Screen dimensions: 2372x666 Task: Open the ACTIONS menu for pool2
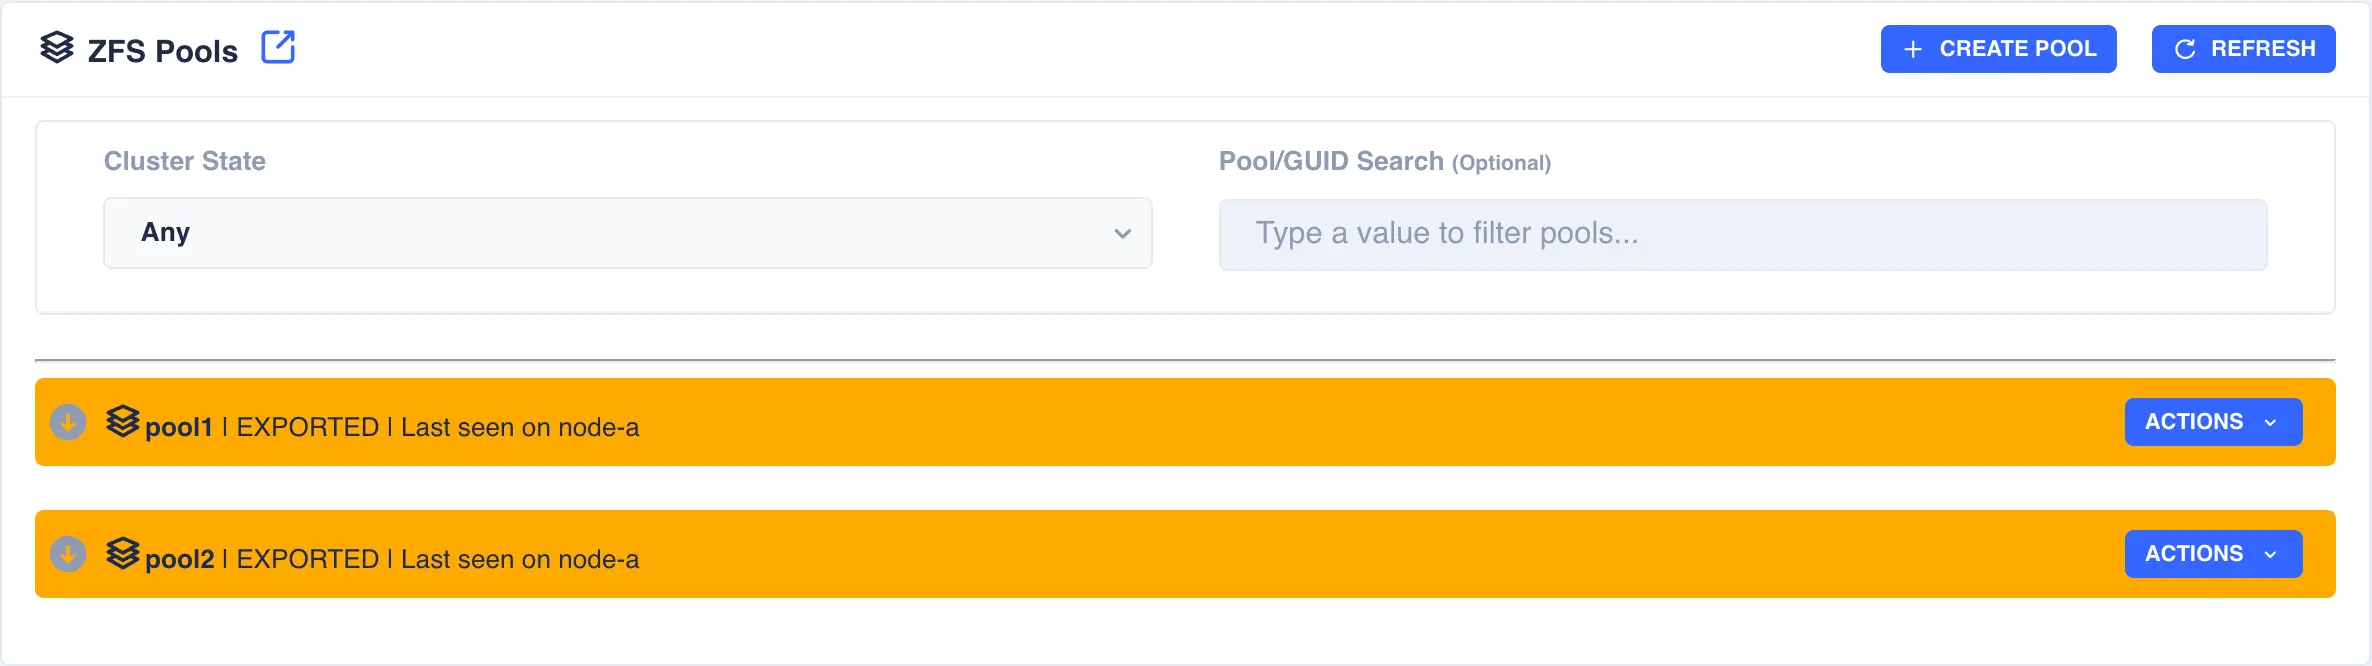tap(2212, 554)
